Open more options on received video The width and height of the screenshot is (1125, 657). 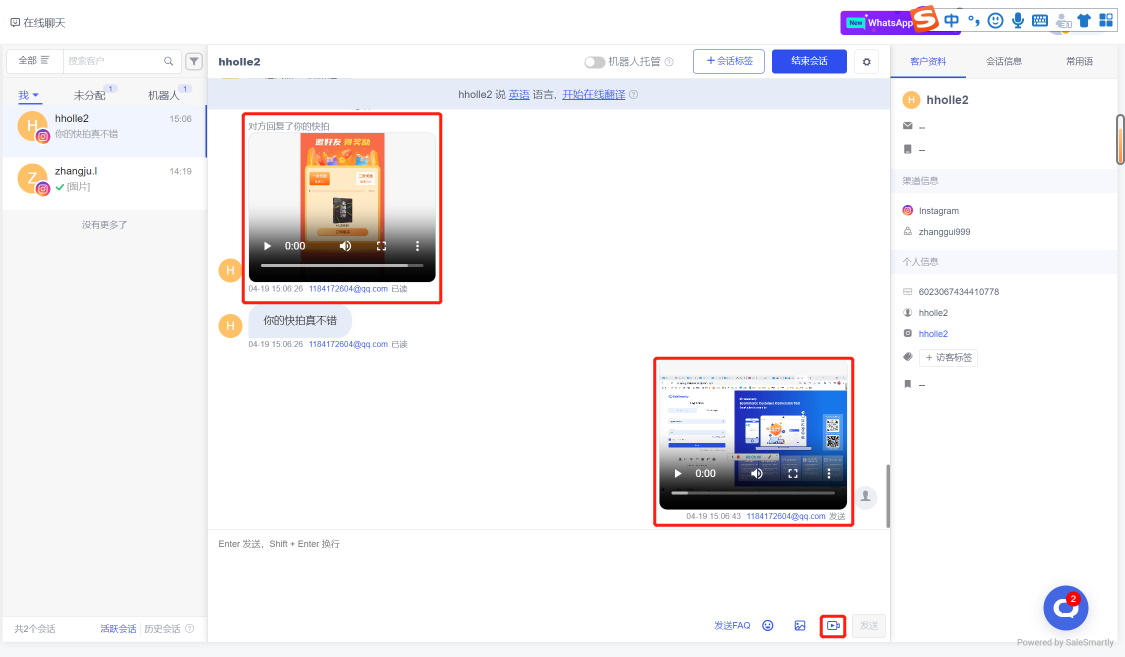[x=417, y=246]
